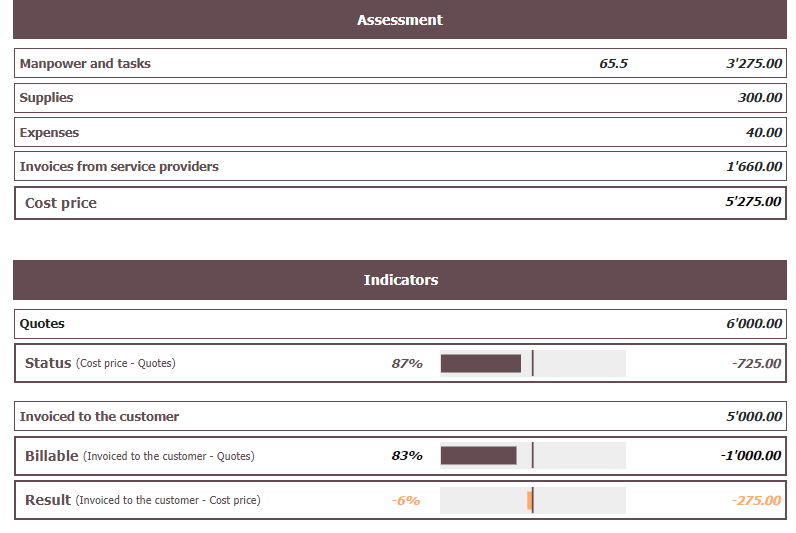The image size is (796, 533).
Task: Click the -6% result percentage
Action: tap(406, 500)
